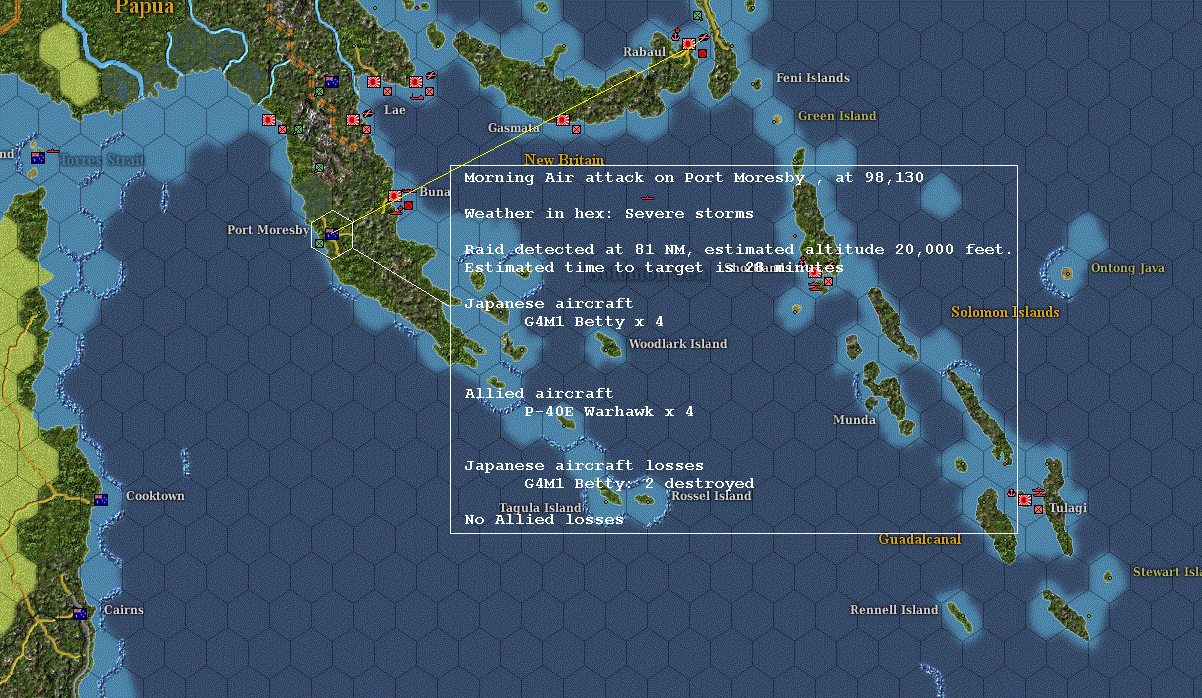The image size is (1202, 698).
Task: Click the Lae map label
Action: tap(395, 110)
